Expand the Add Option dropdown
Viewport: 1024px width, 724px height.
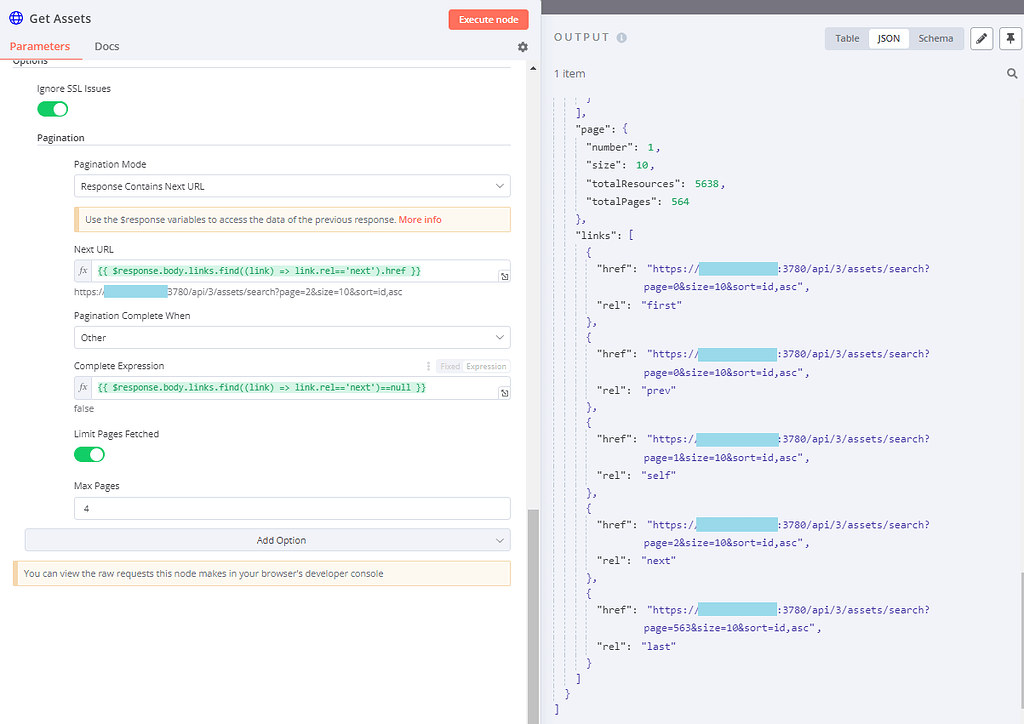click(x=267, y=541)
